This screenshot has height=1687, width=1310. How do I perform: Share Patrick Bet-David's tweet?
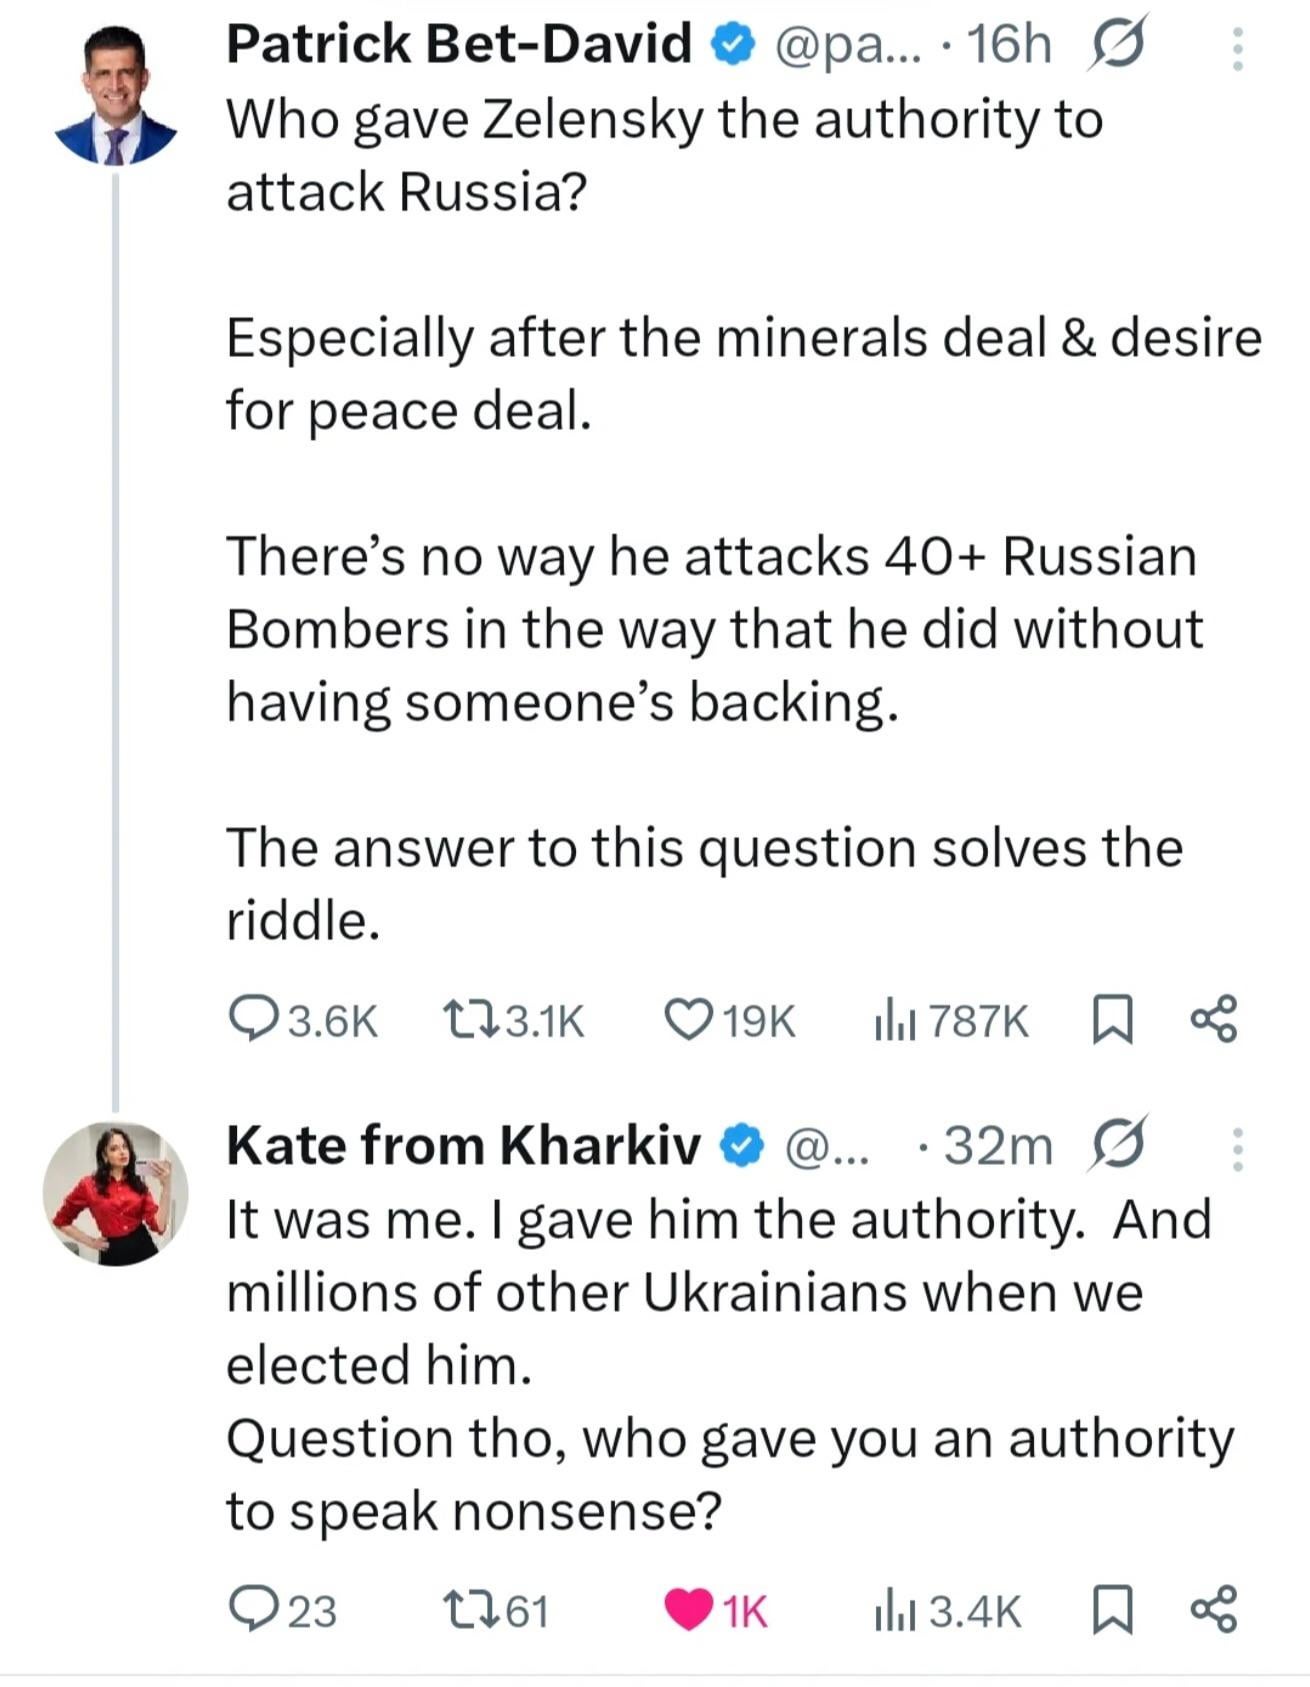pyautogui.click(x=1214, y=1020)
